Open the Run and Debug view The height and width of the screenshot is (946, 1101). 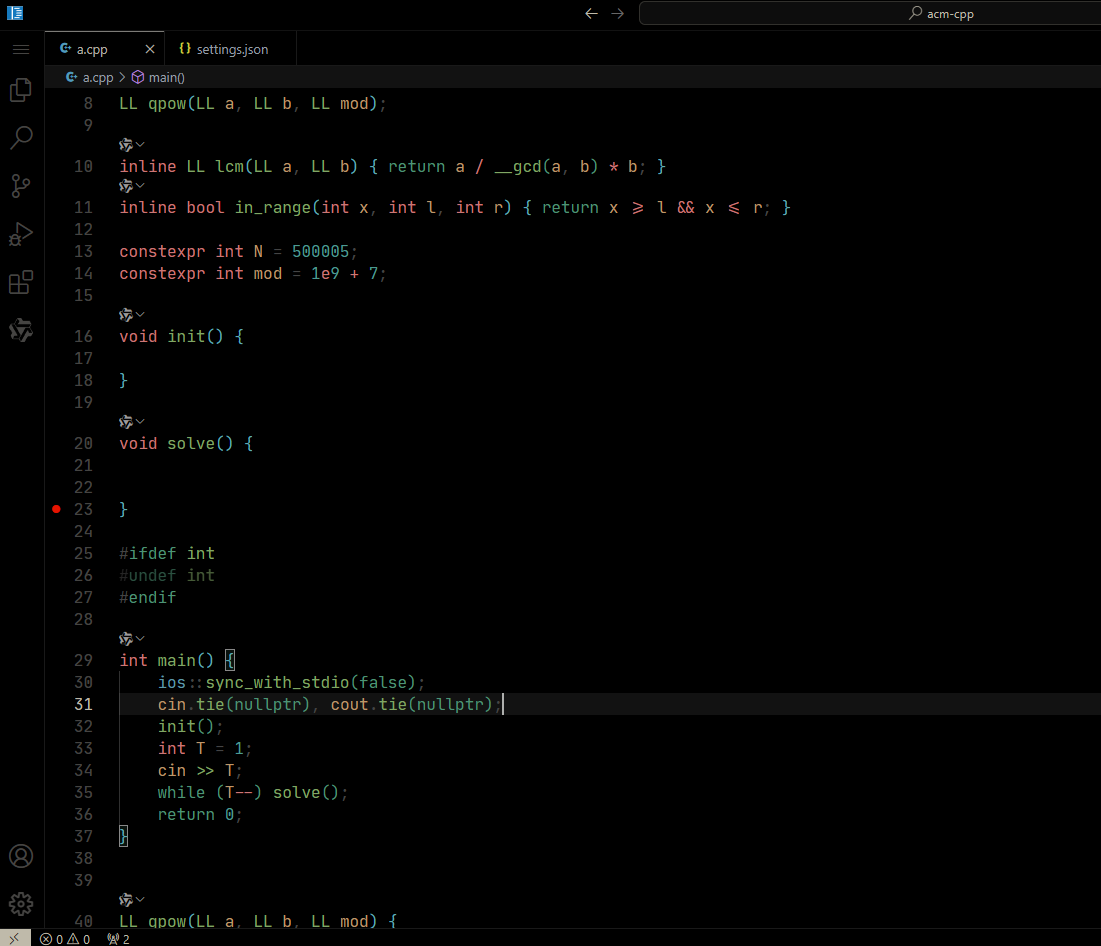(x=21, y=234)
